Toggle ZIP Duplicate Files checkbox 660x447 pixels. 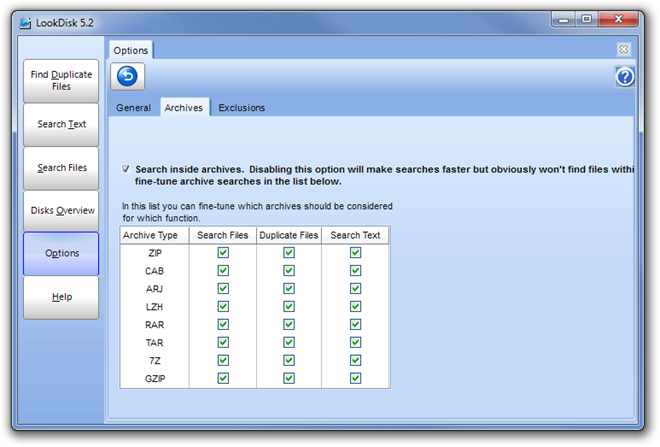289,253
